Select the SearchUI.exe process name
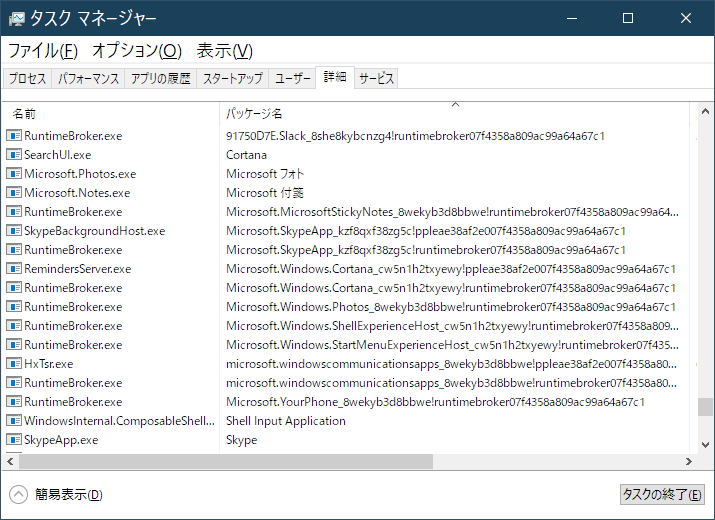 [x=57, y=155]
